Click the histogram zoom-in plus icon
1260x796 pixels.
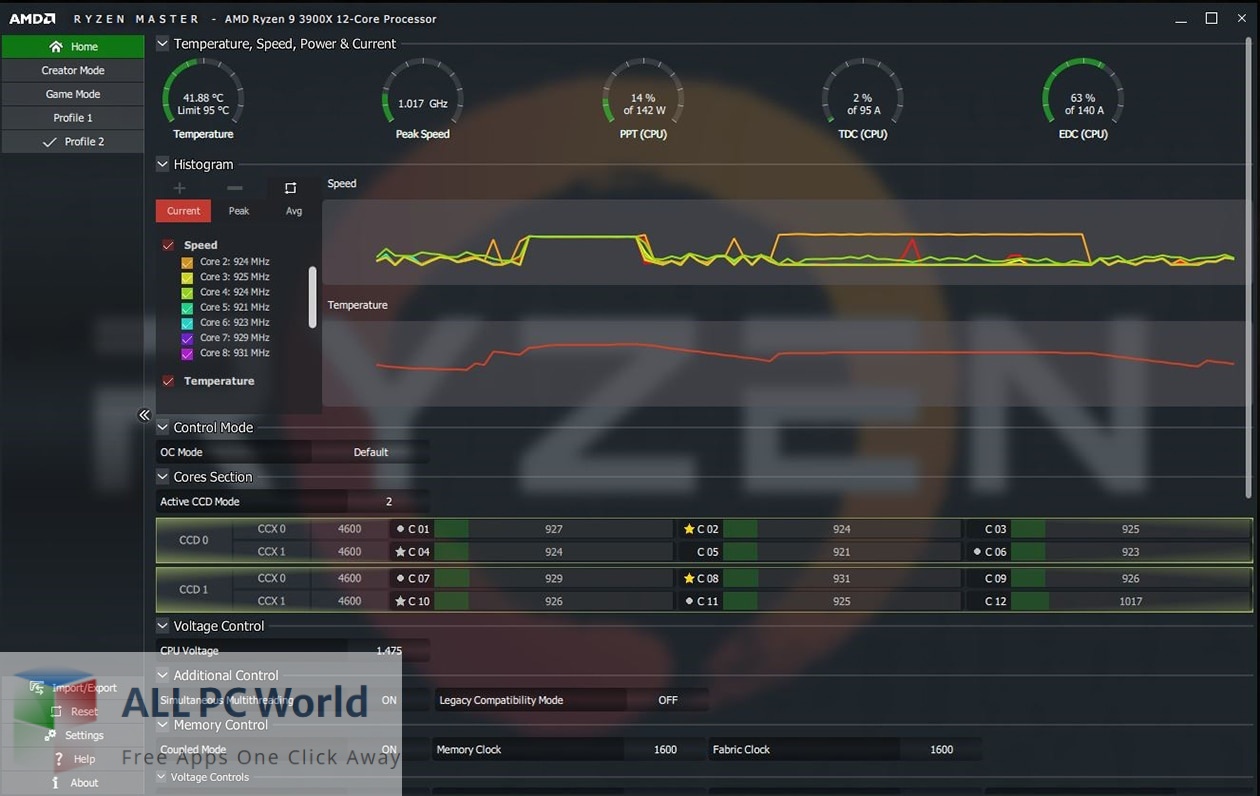coord(180,188)
